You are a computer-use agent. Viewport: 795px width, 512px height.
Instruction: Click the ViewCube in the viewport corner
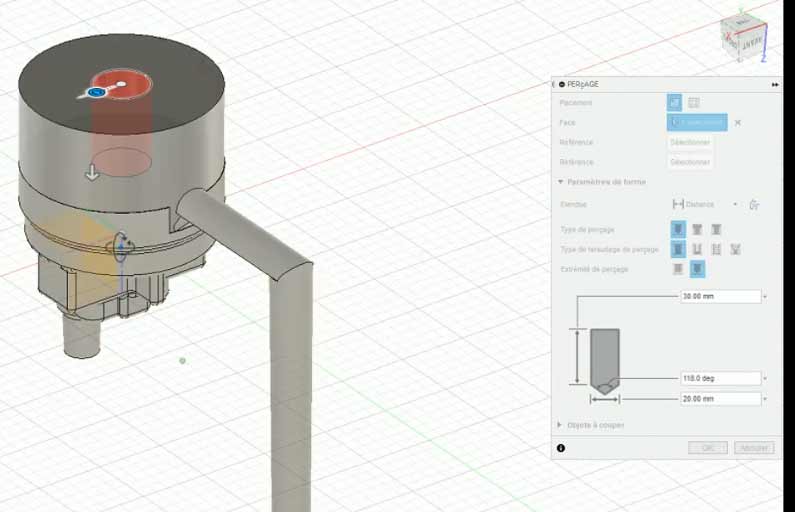[742, 38]
